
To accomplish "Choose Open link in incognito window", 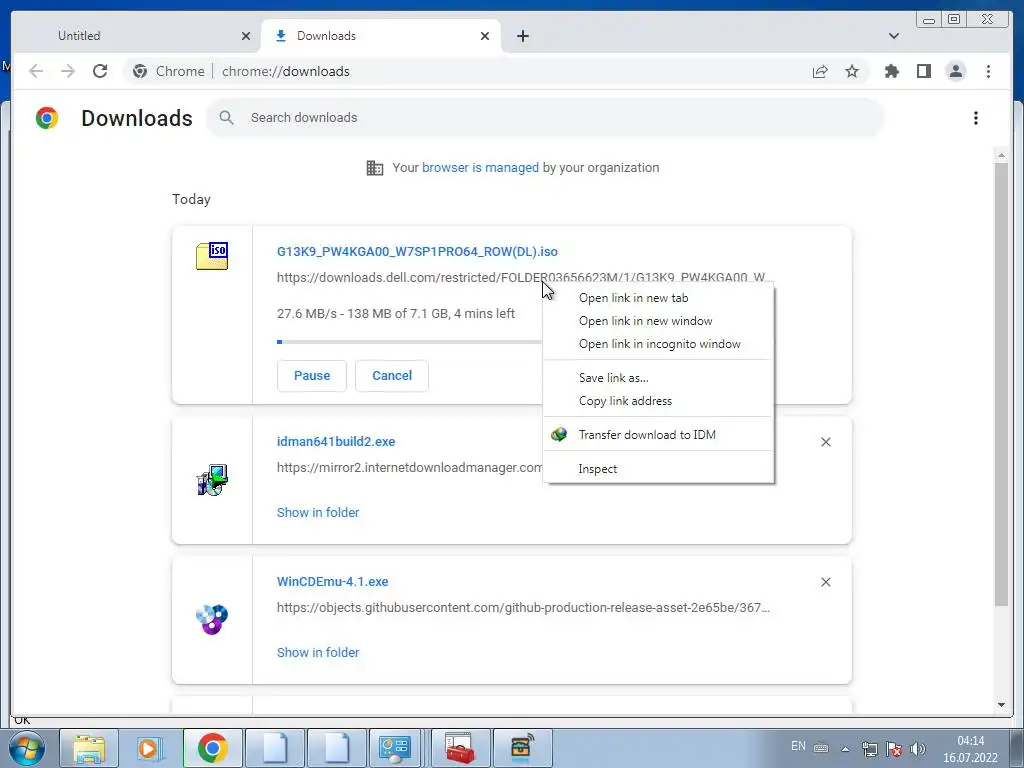I will pos(658,344).
